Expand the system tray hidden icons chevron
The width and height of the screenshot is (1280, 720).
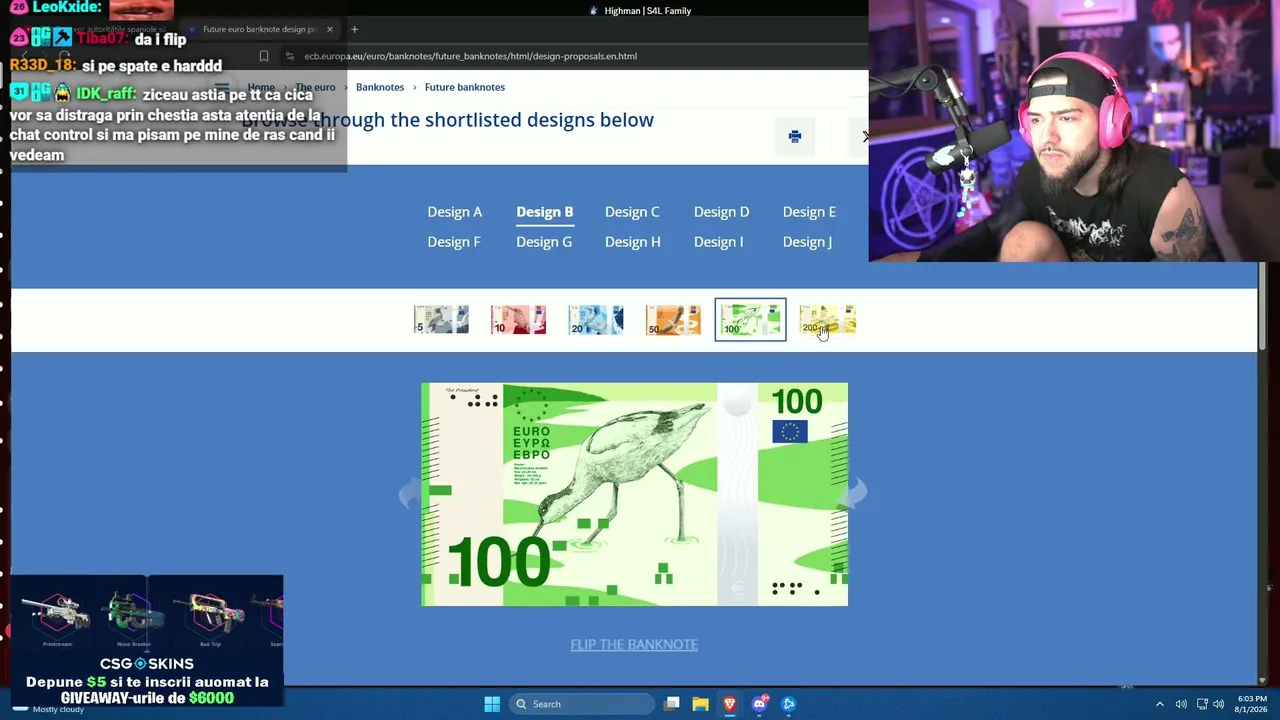click(1160, 704)
